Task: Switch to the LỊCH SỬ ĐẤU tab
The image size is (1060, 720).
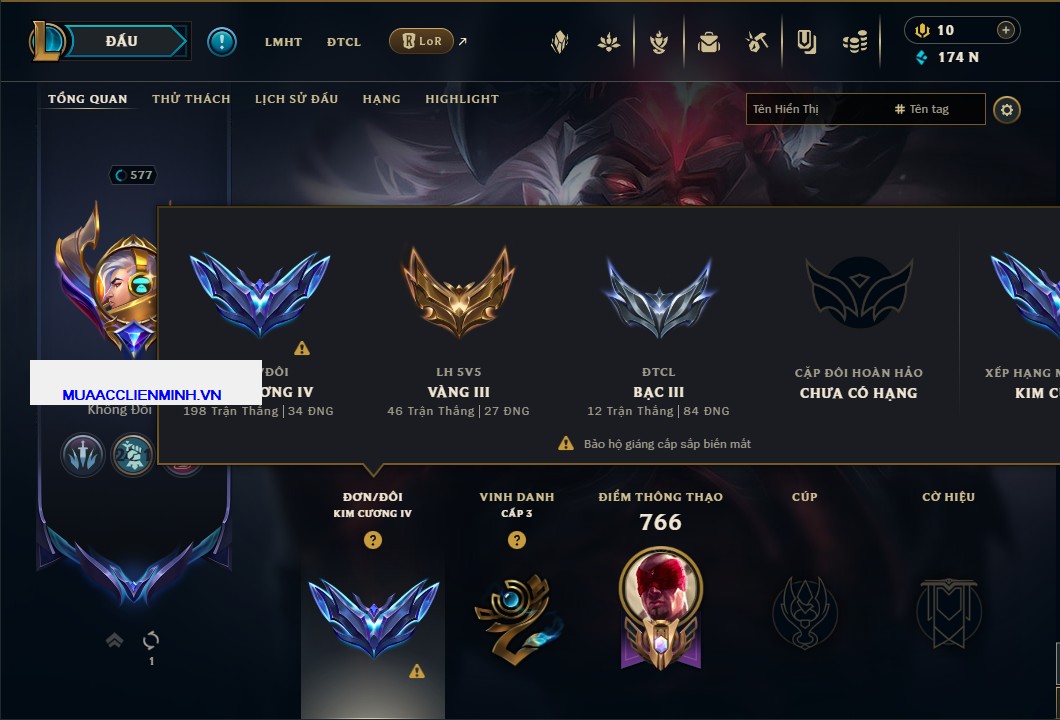Action: (296, 99)
